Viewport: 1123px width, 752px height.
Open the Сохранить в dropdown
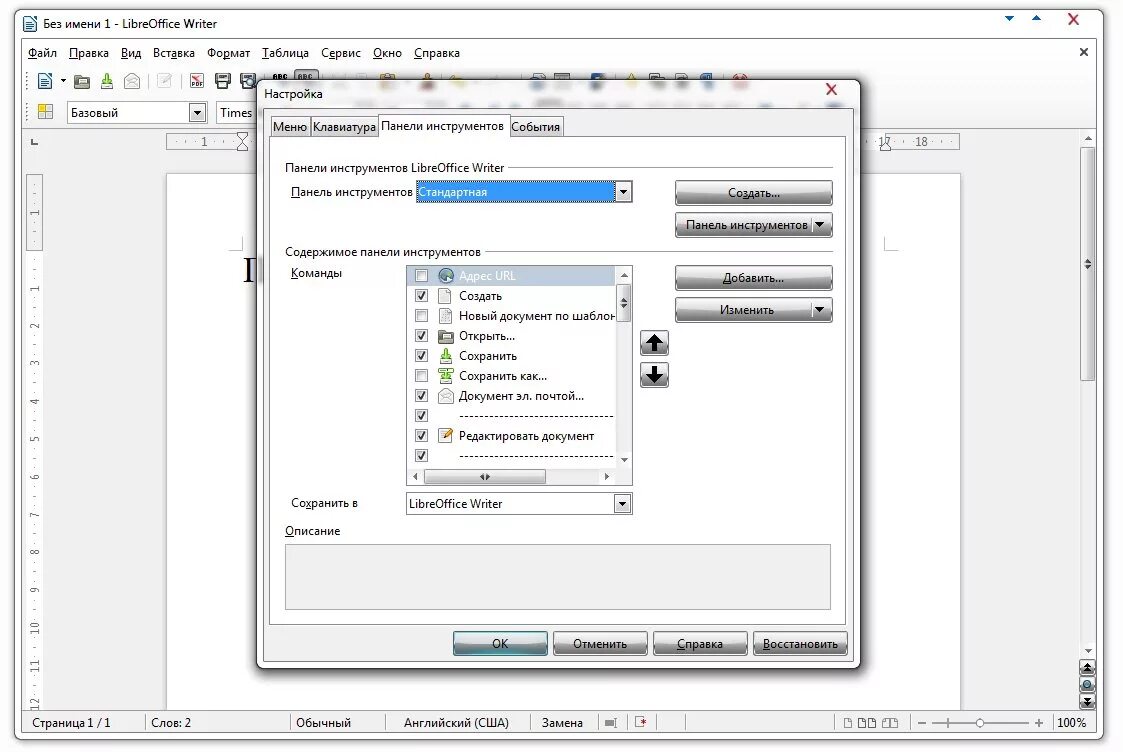pos(624,503)
